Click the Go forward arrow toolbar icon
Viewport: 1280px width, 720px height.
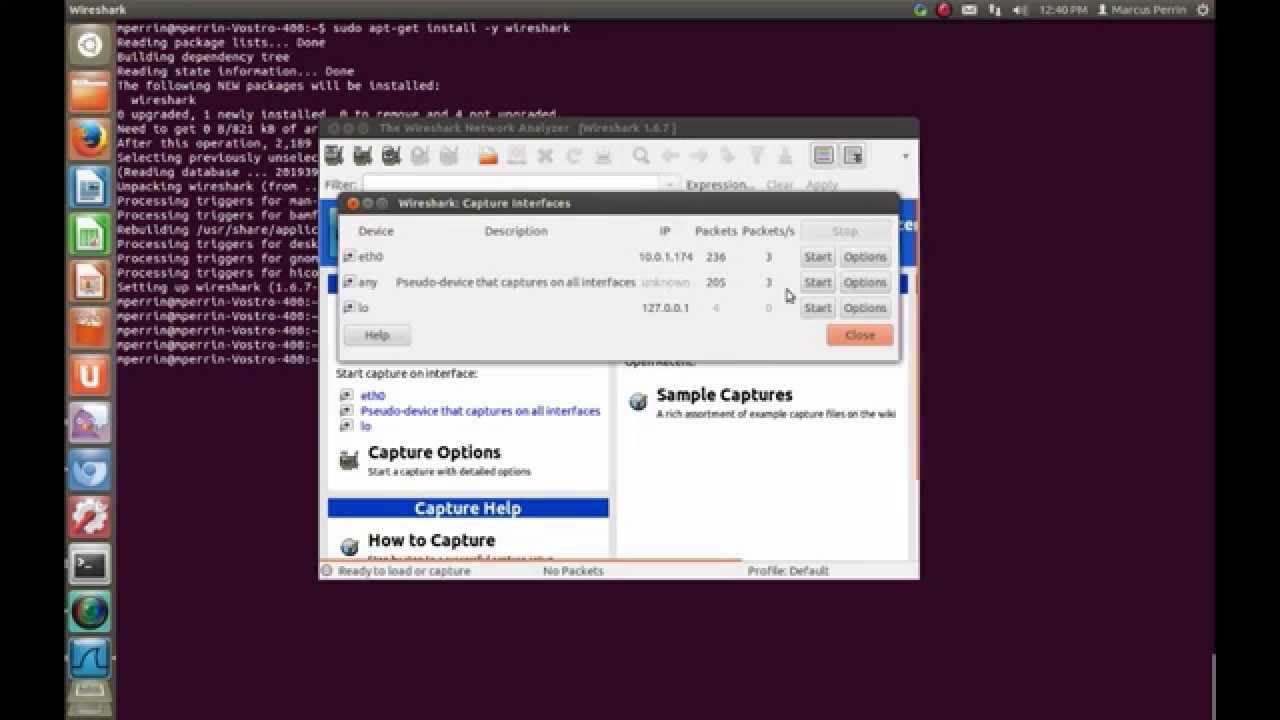(699, 155)
